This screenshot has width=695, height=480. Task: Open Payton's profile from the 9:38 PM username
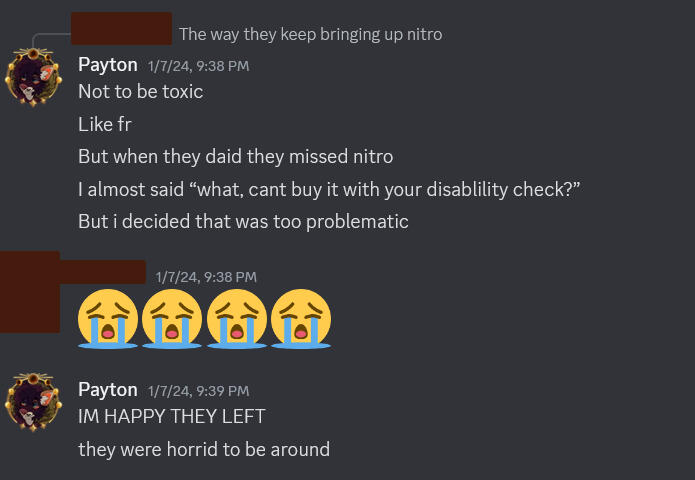coord(108,65)
